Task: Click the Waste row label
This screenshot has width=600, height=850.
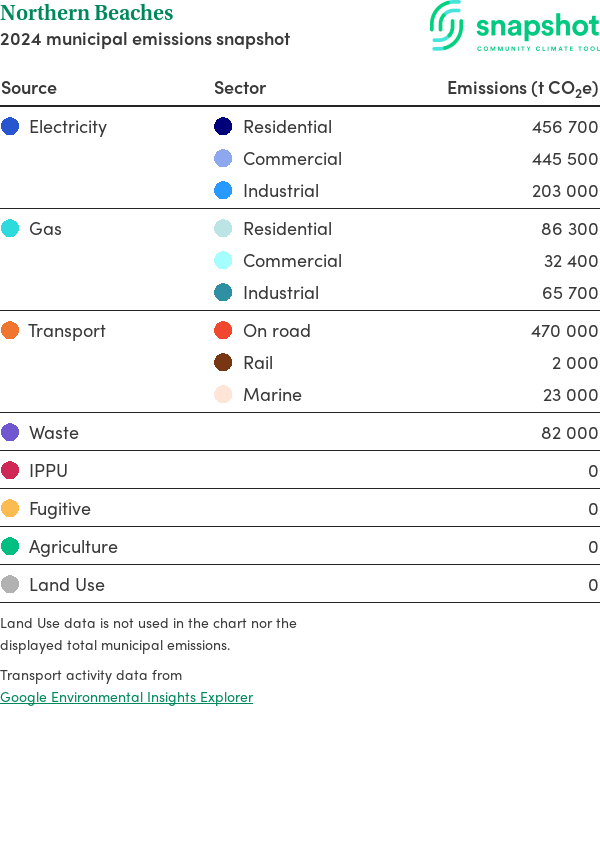Action: pos(54,433)
